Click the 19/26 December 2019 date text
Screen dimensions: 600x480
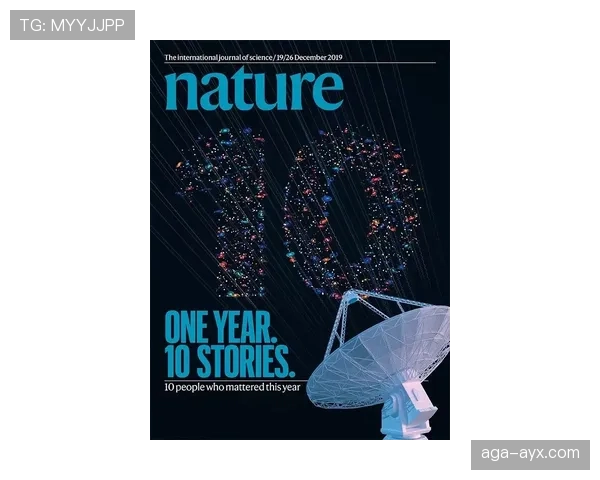coord(309,57)
